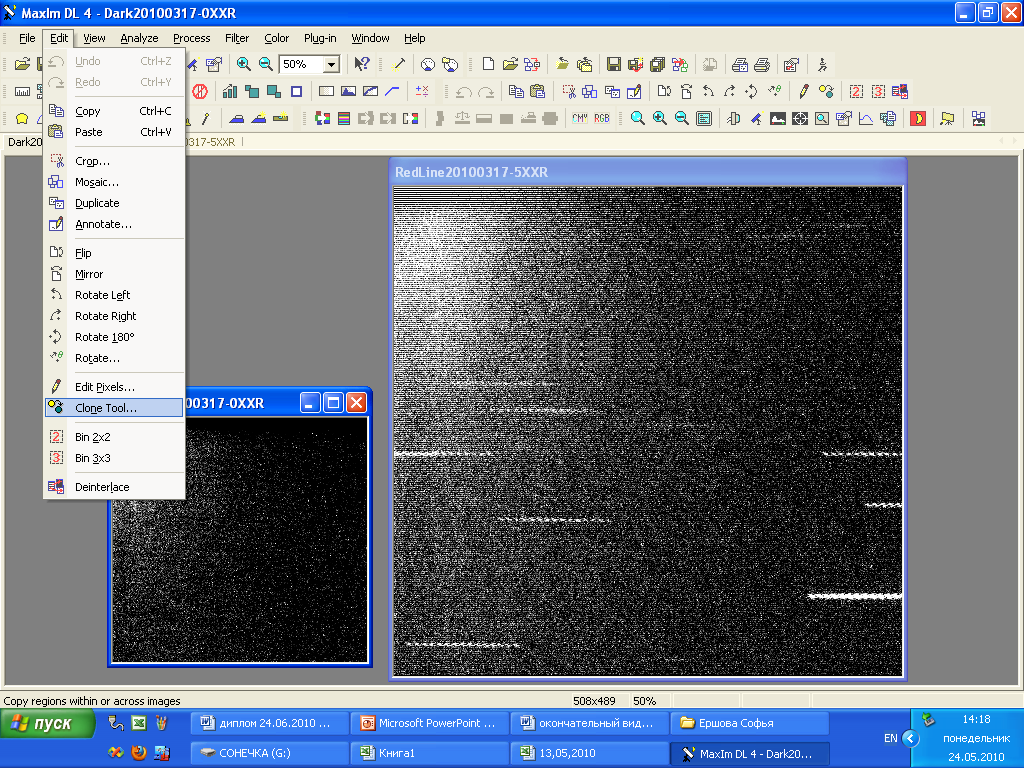The height and width of the screenshot is (768, 1024).
Task: Open the zoom percentage dropdown
Action: [331, 64]
